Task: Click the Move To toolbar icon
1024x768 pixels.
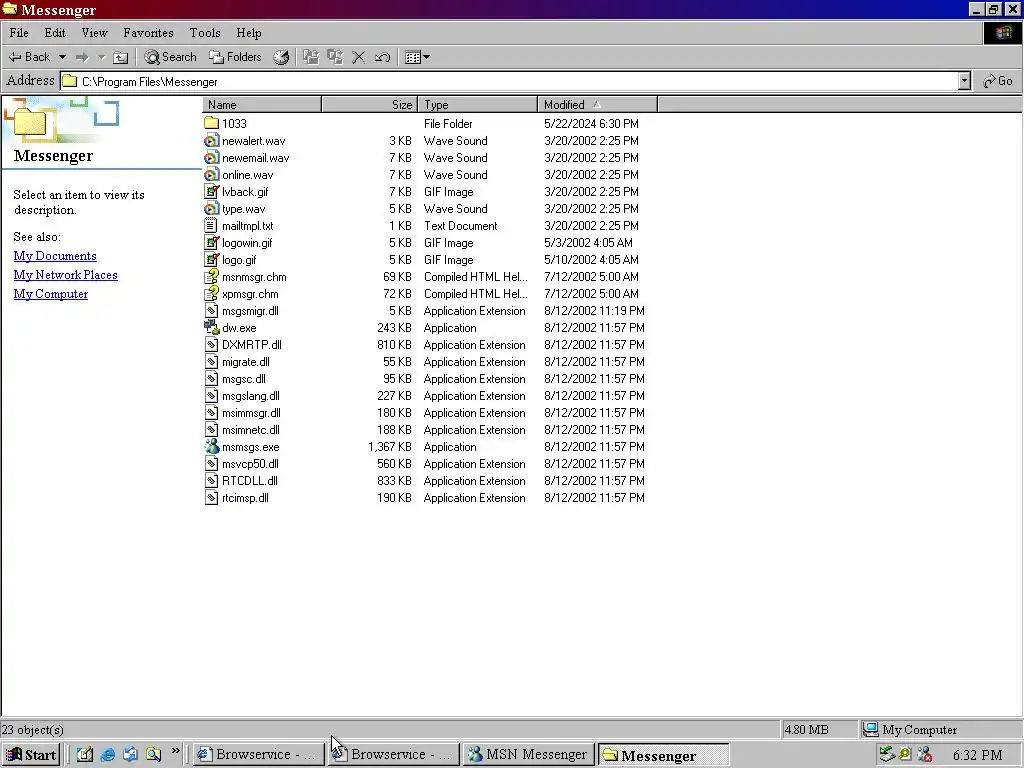Action: point(311,57)
